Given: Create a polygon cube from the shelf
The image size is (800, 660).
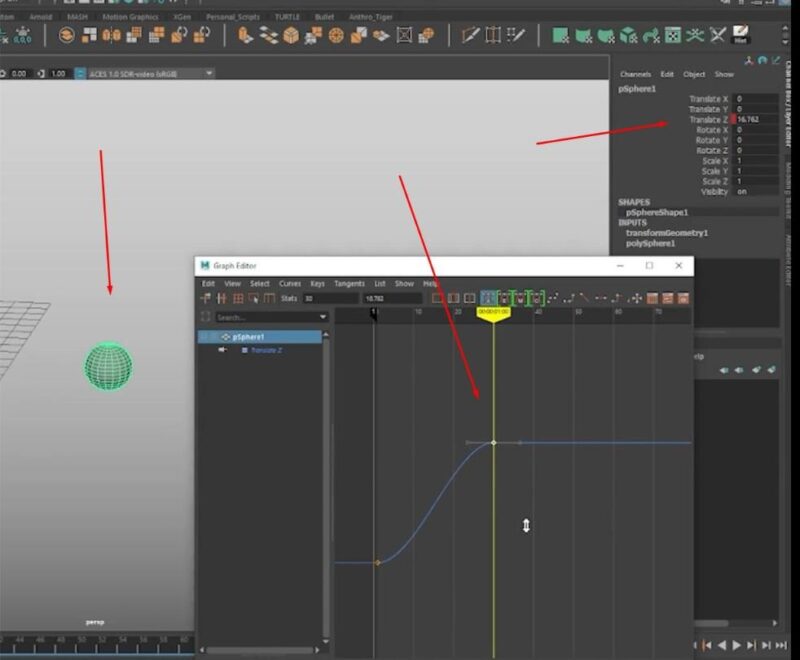Looking at the screenshot, I should 289,36.
